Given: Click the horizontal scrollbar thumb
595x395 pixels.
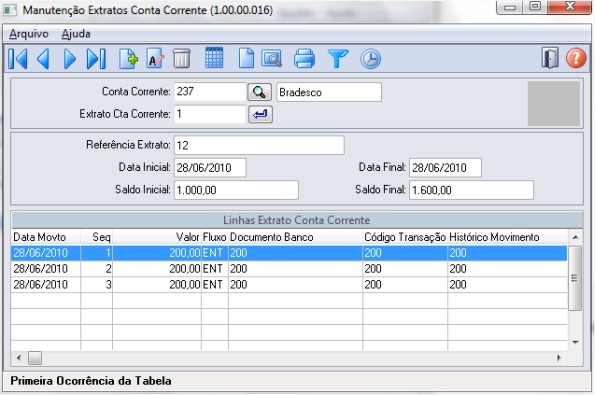Looking at the screenshot, I should click(35, 358).
